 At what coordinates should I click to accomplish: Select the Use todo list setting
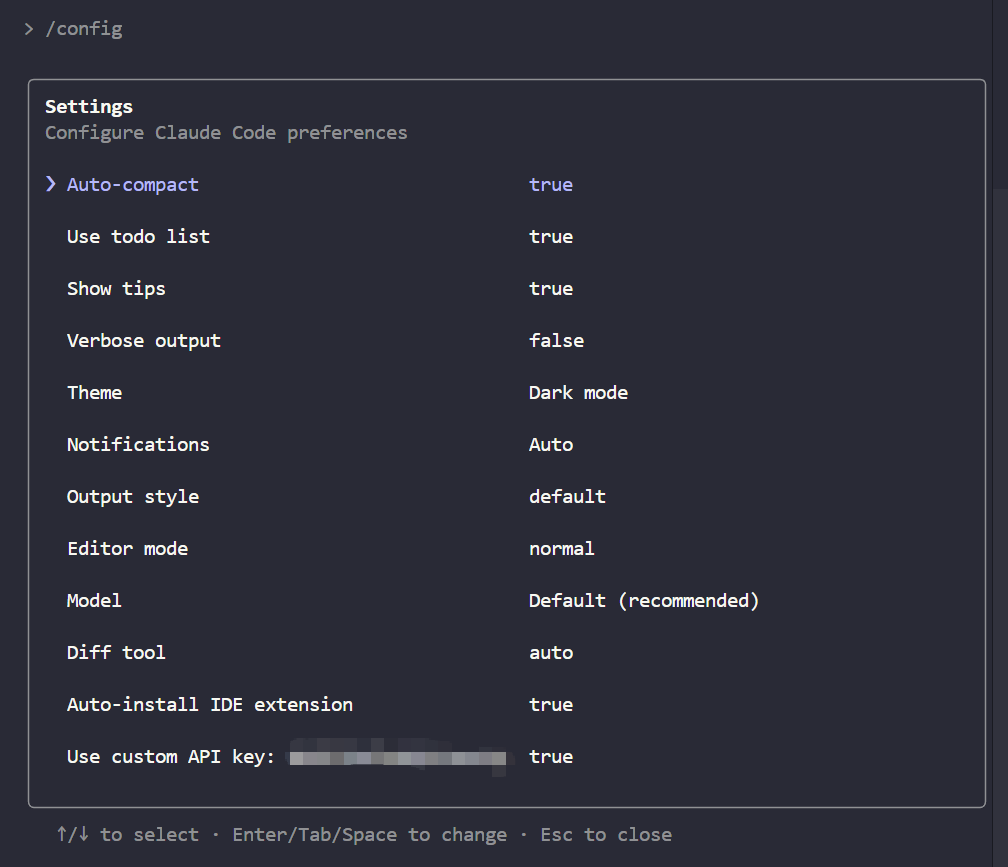coord(138,237)
